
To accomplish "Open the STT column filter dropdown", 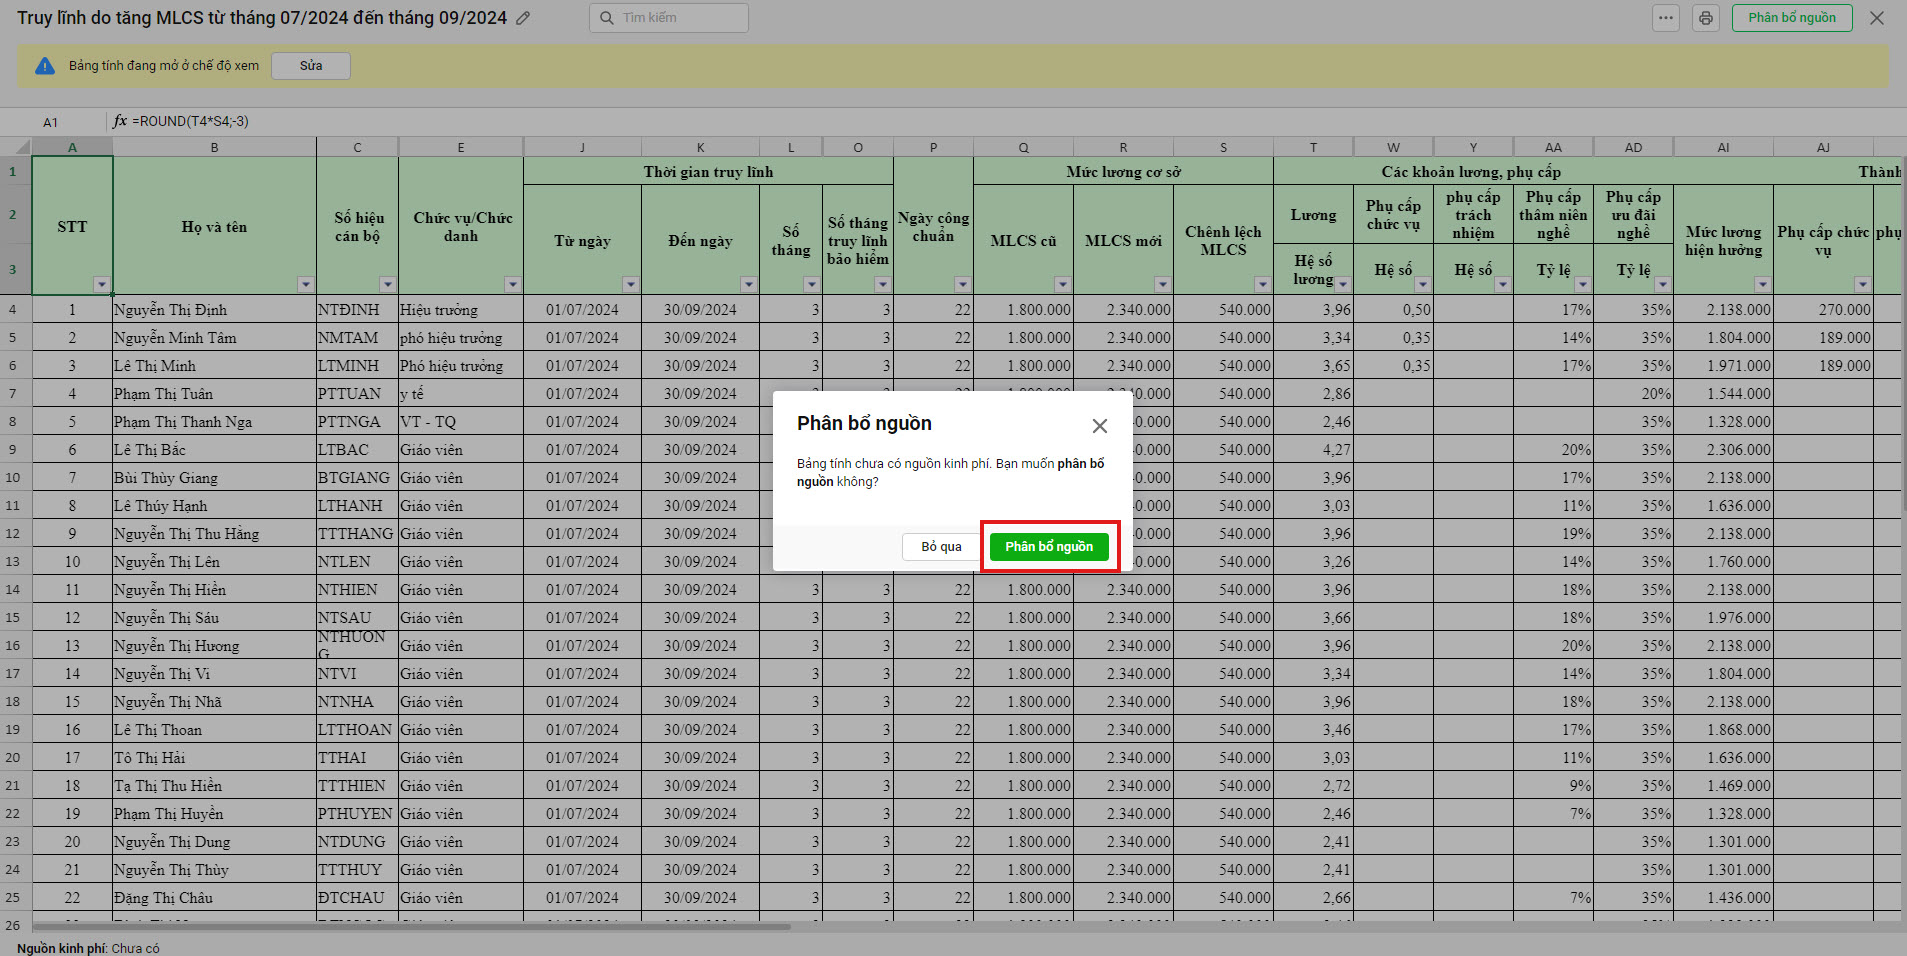I will click(x=101, y=285).
